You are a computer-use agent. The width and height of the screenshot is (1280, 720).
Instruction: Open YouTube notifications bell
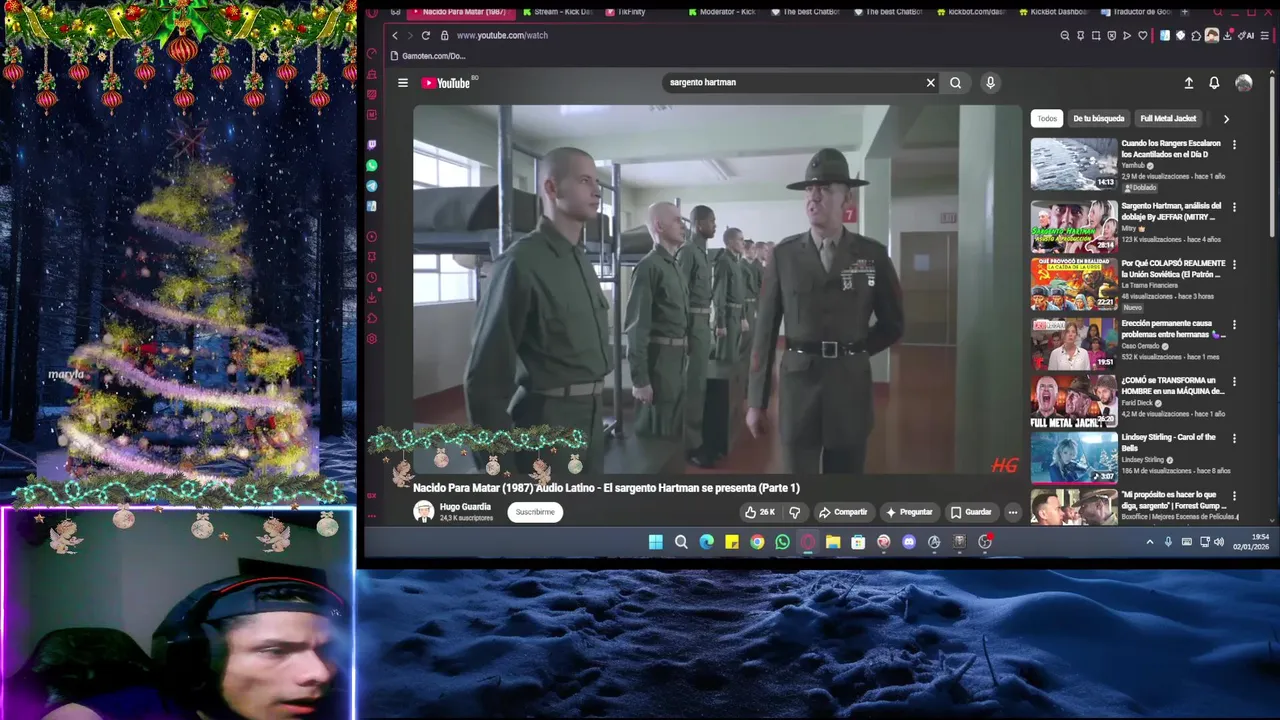pos(1214,83)
